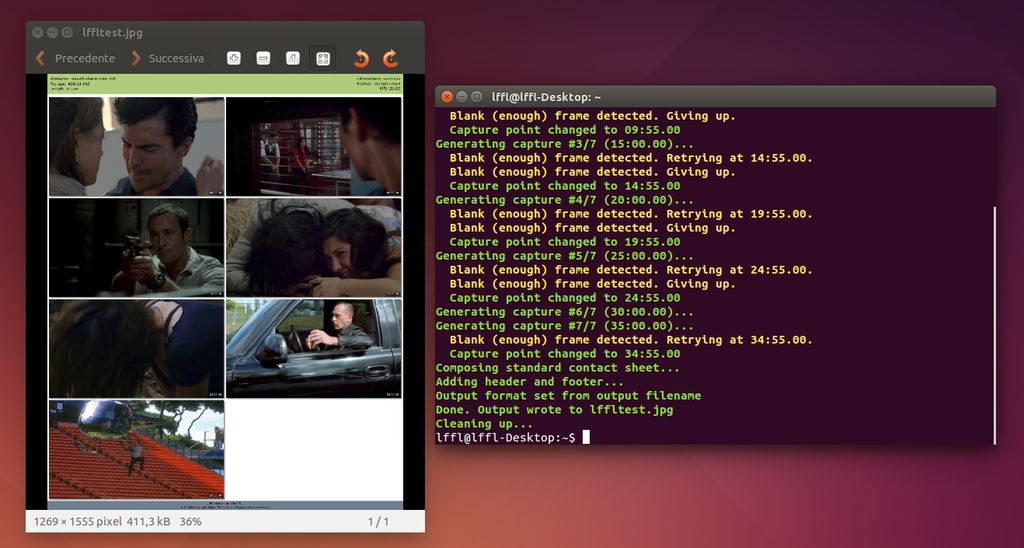
Task: Maximize the terminal window
Action: click(477, 97)
